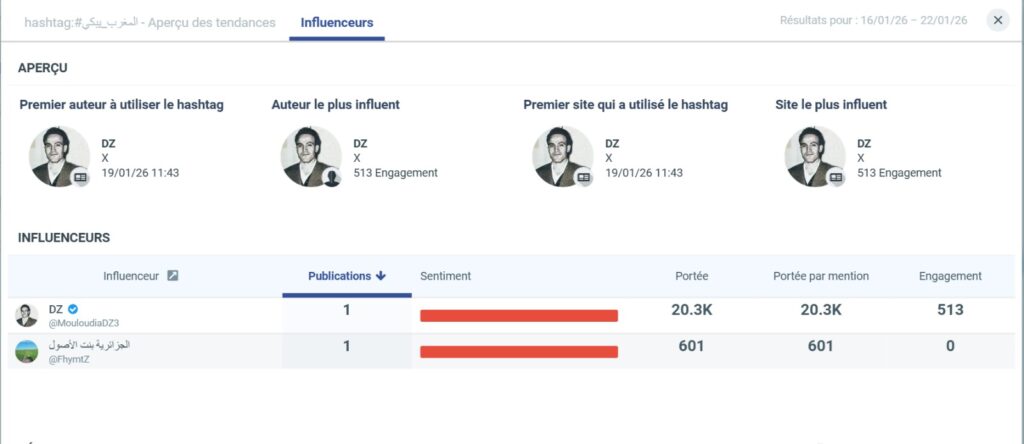This screenshot has height=444, width=1024.
Task: Click the export icon beside Influenceur header
Action: pos(172,276)
